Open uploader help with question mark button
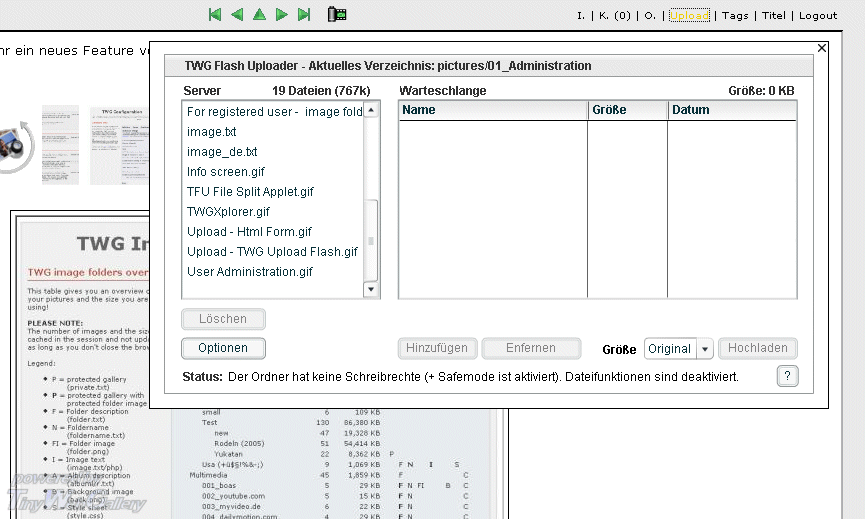This screenshot has width=865, height=519. click(x=787, y=376)
